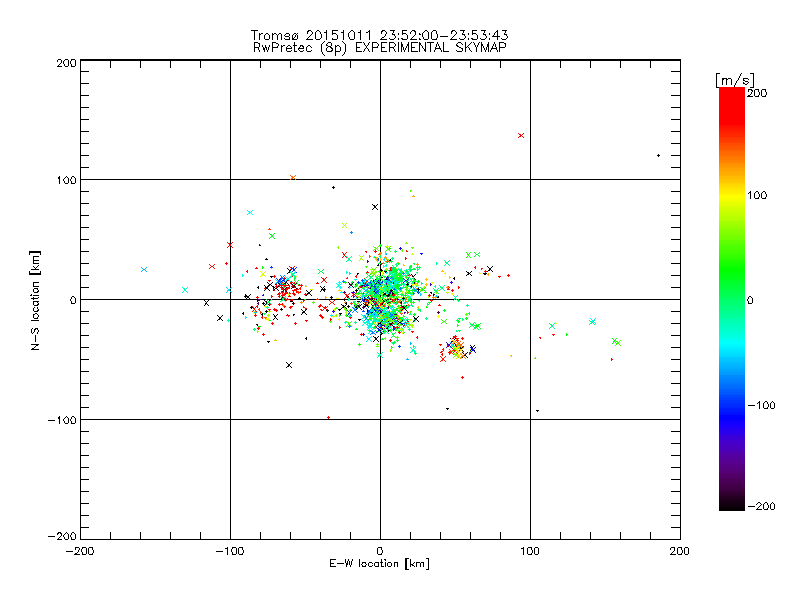Click the '-100' label on the color bar
This screenshot has width=800, height=600.
pos(761,406)
